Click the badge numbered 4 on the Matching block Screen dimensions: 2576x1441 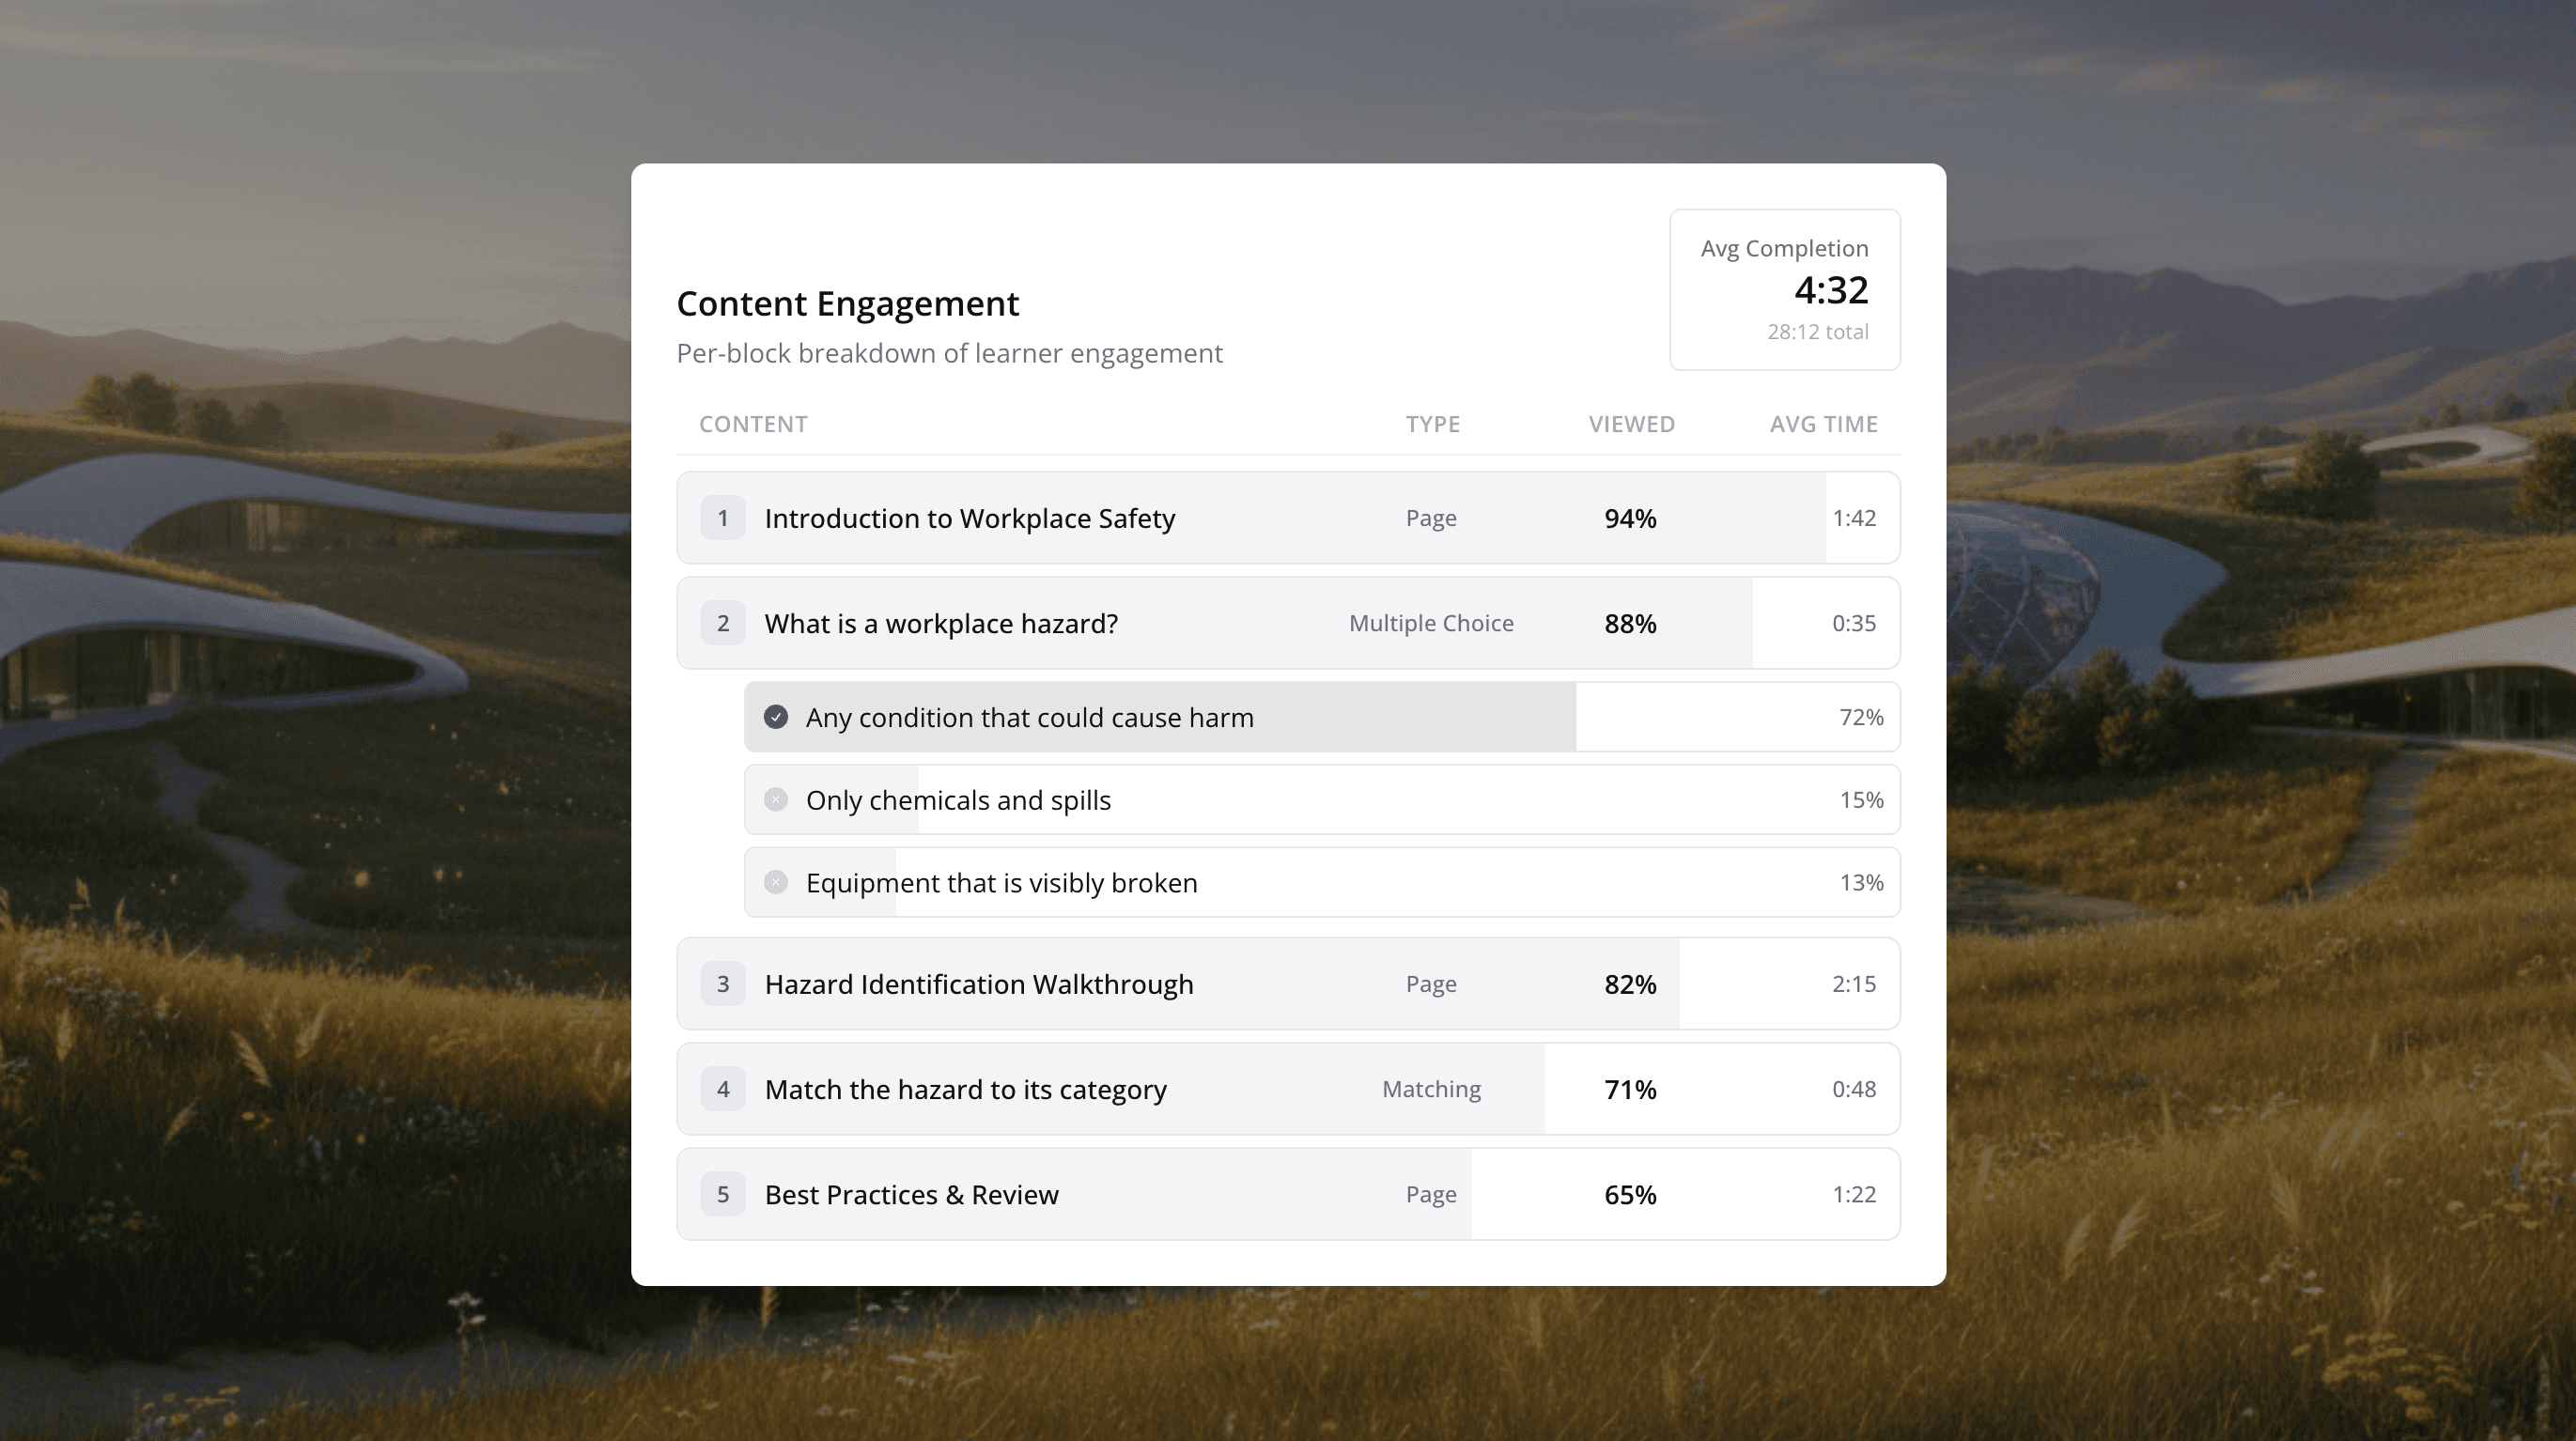pos(722,1089)
